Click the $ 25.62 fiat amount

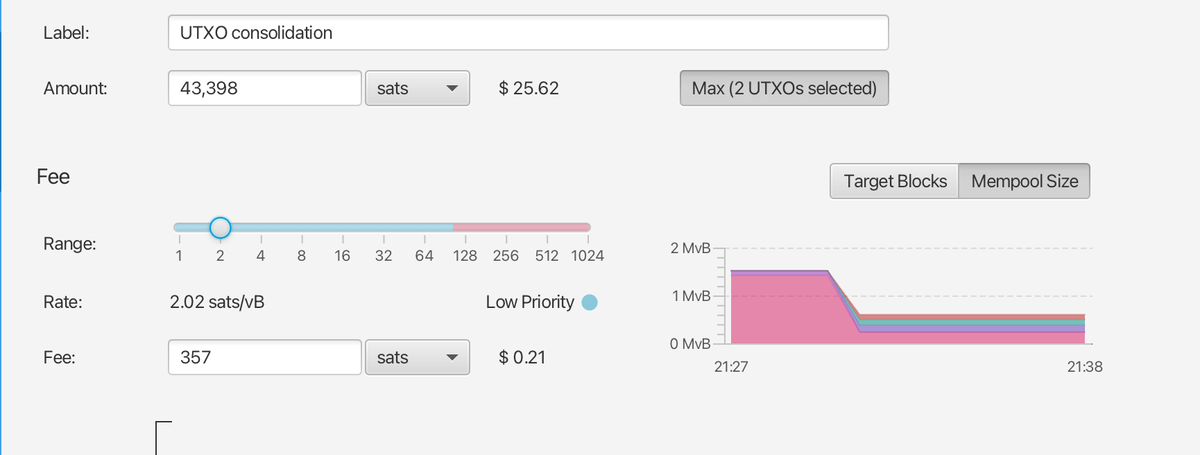[528, 88]
